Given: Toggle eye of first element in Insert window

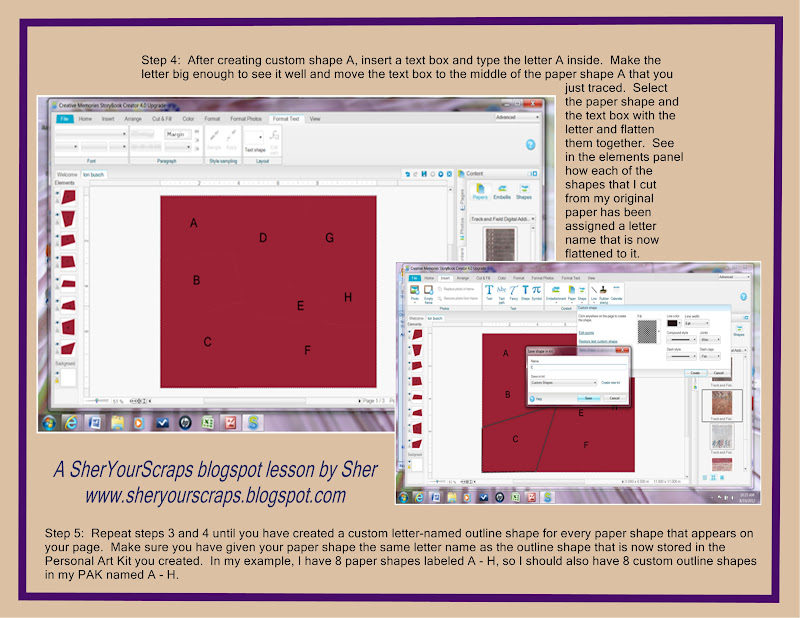Looking at the screenshot, I should [x=409, y=332].
